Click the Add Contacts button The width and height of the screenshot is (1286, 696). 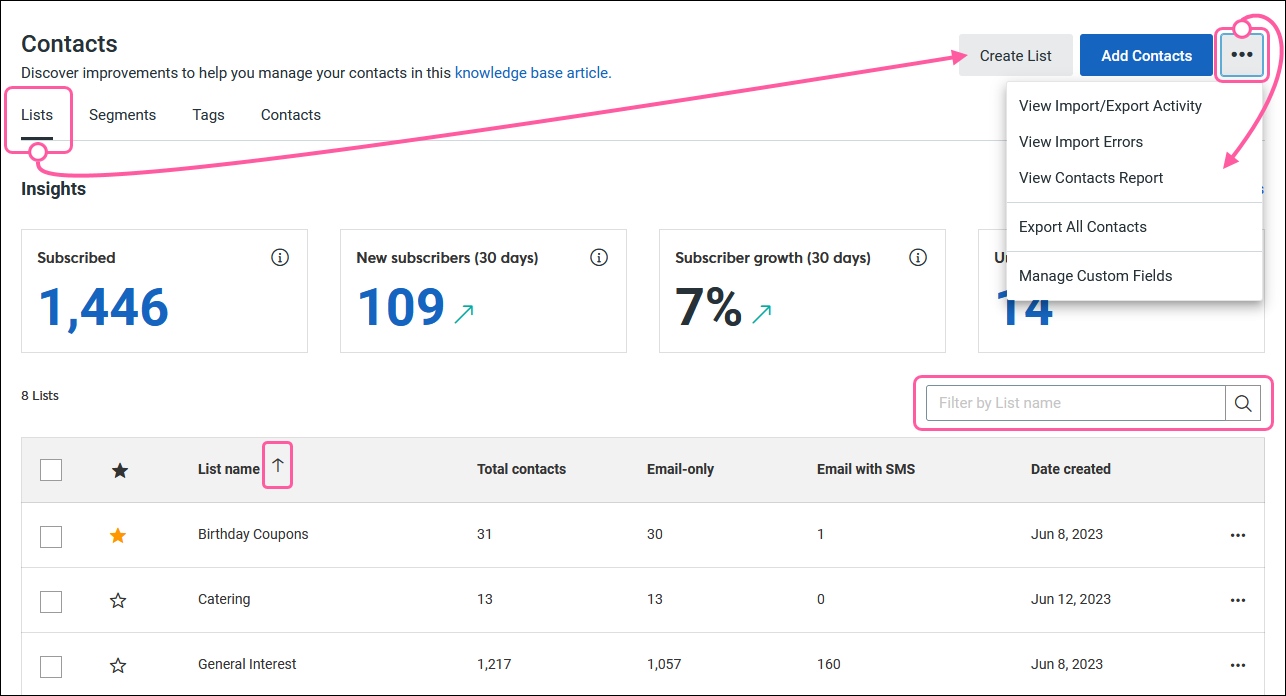click(1146, 55)
